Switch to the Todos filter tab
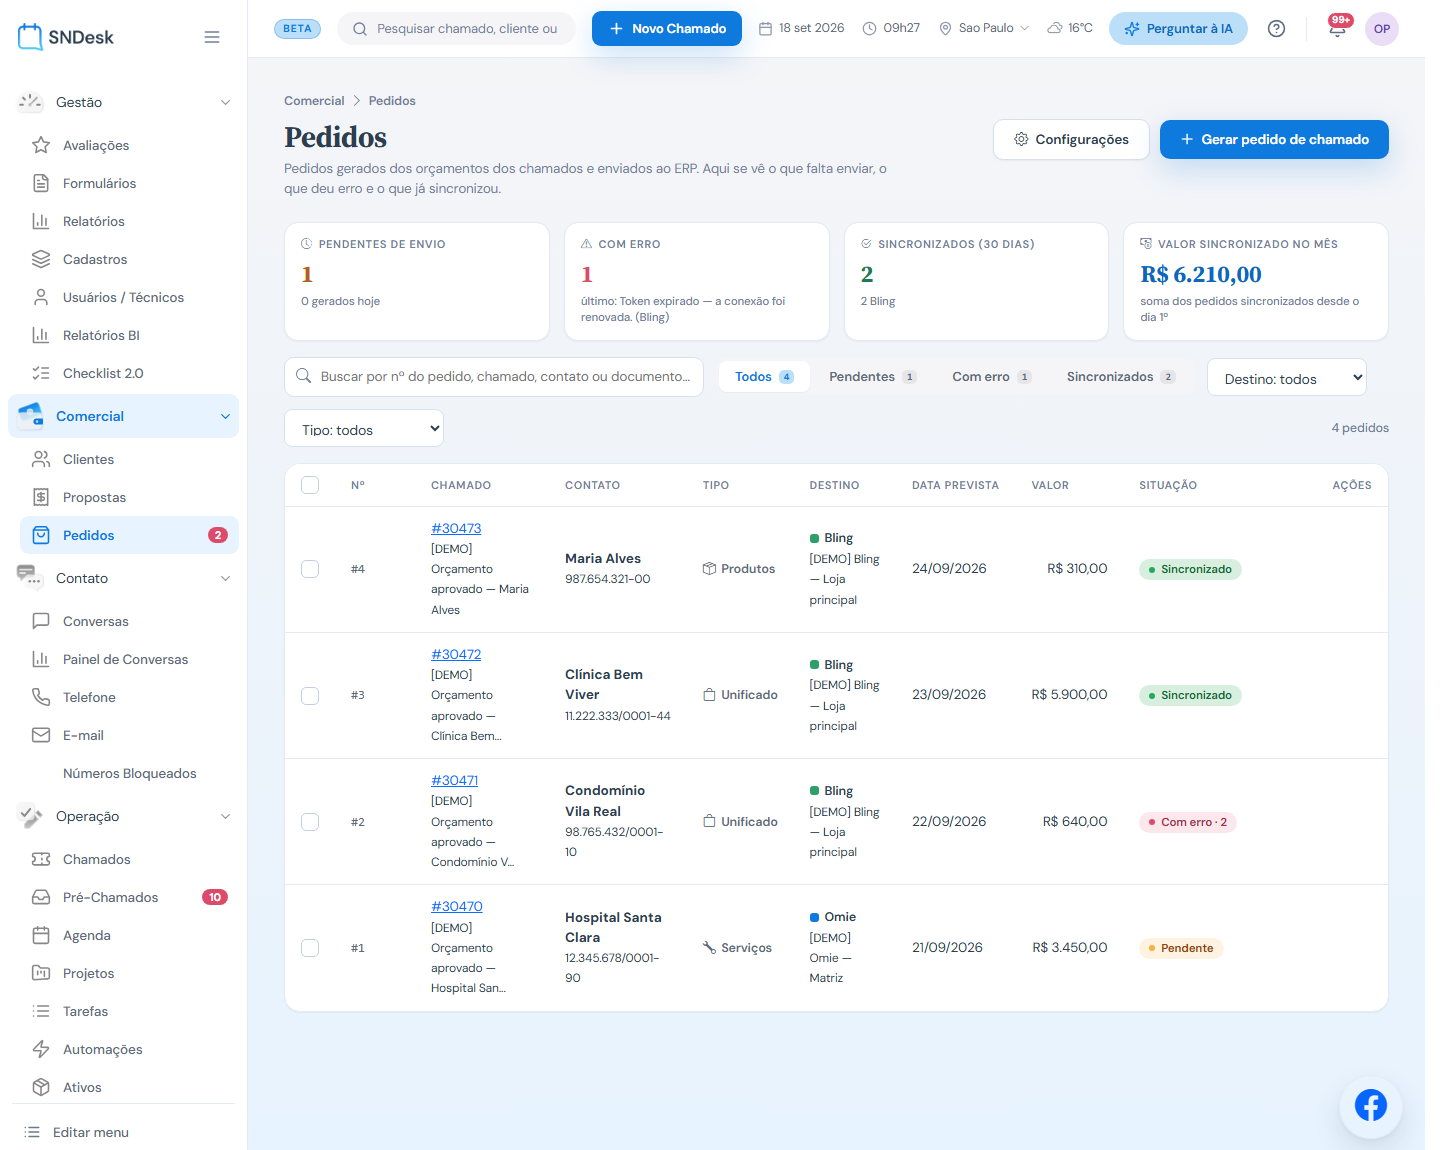Image resolution: width=1440 pixels, height=1150 pixels. [x=764, y=377]
